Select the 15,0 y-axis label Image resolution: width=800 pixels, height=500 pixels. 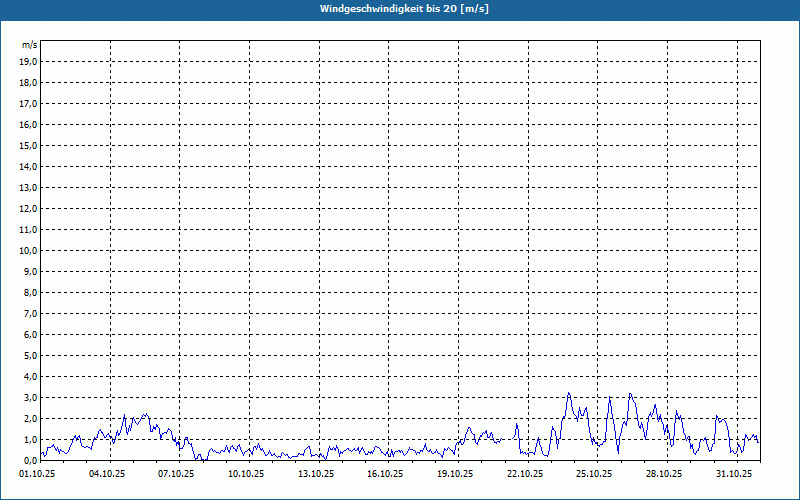pyautogui.click(x=29, y=145)
